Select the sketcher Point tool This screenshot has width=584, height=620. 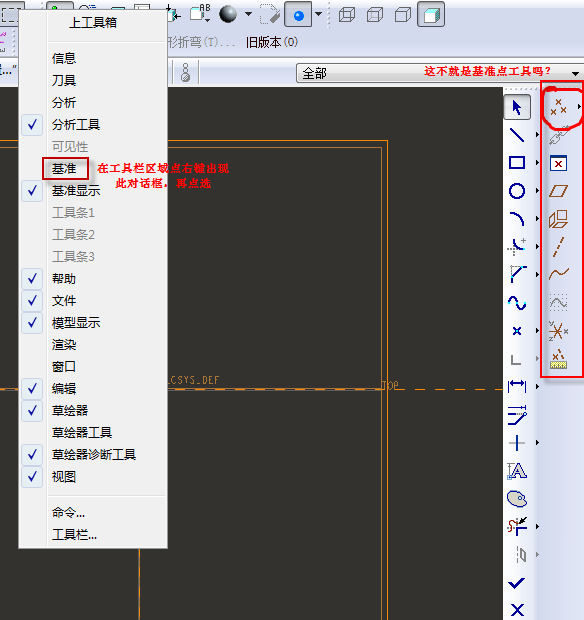tap(517, 331)
